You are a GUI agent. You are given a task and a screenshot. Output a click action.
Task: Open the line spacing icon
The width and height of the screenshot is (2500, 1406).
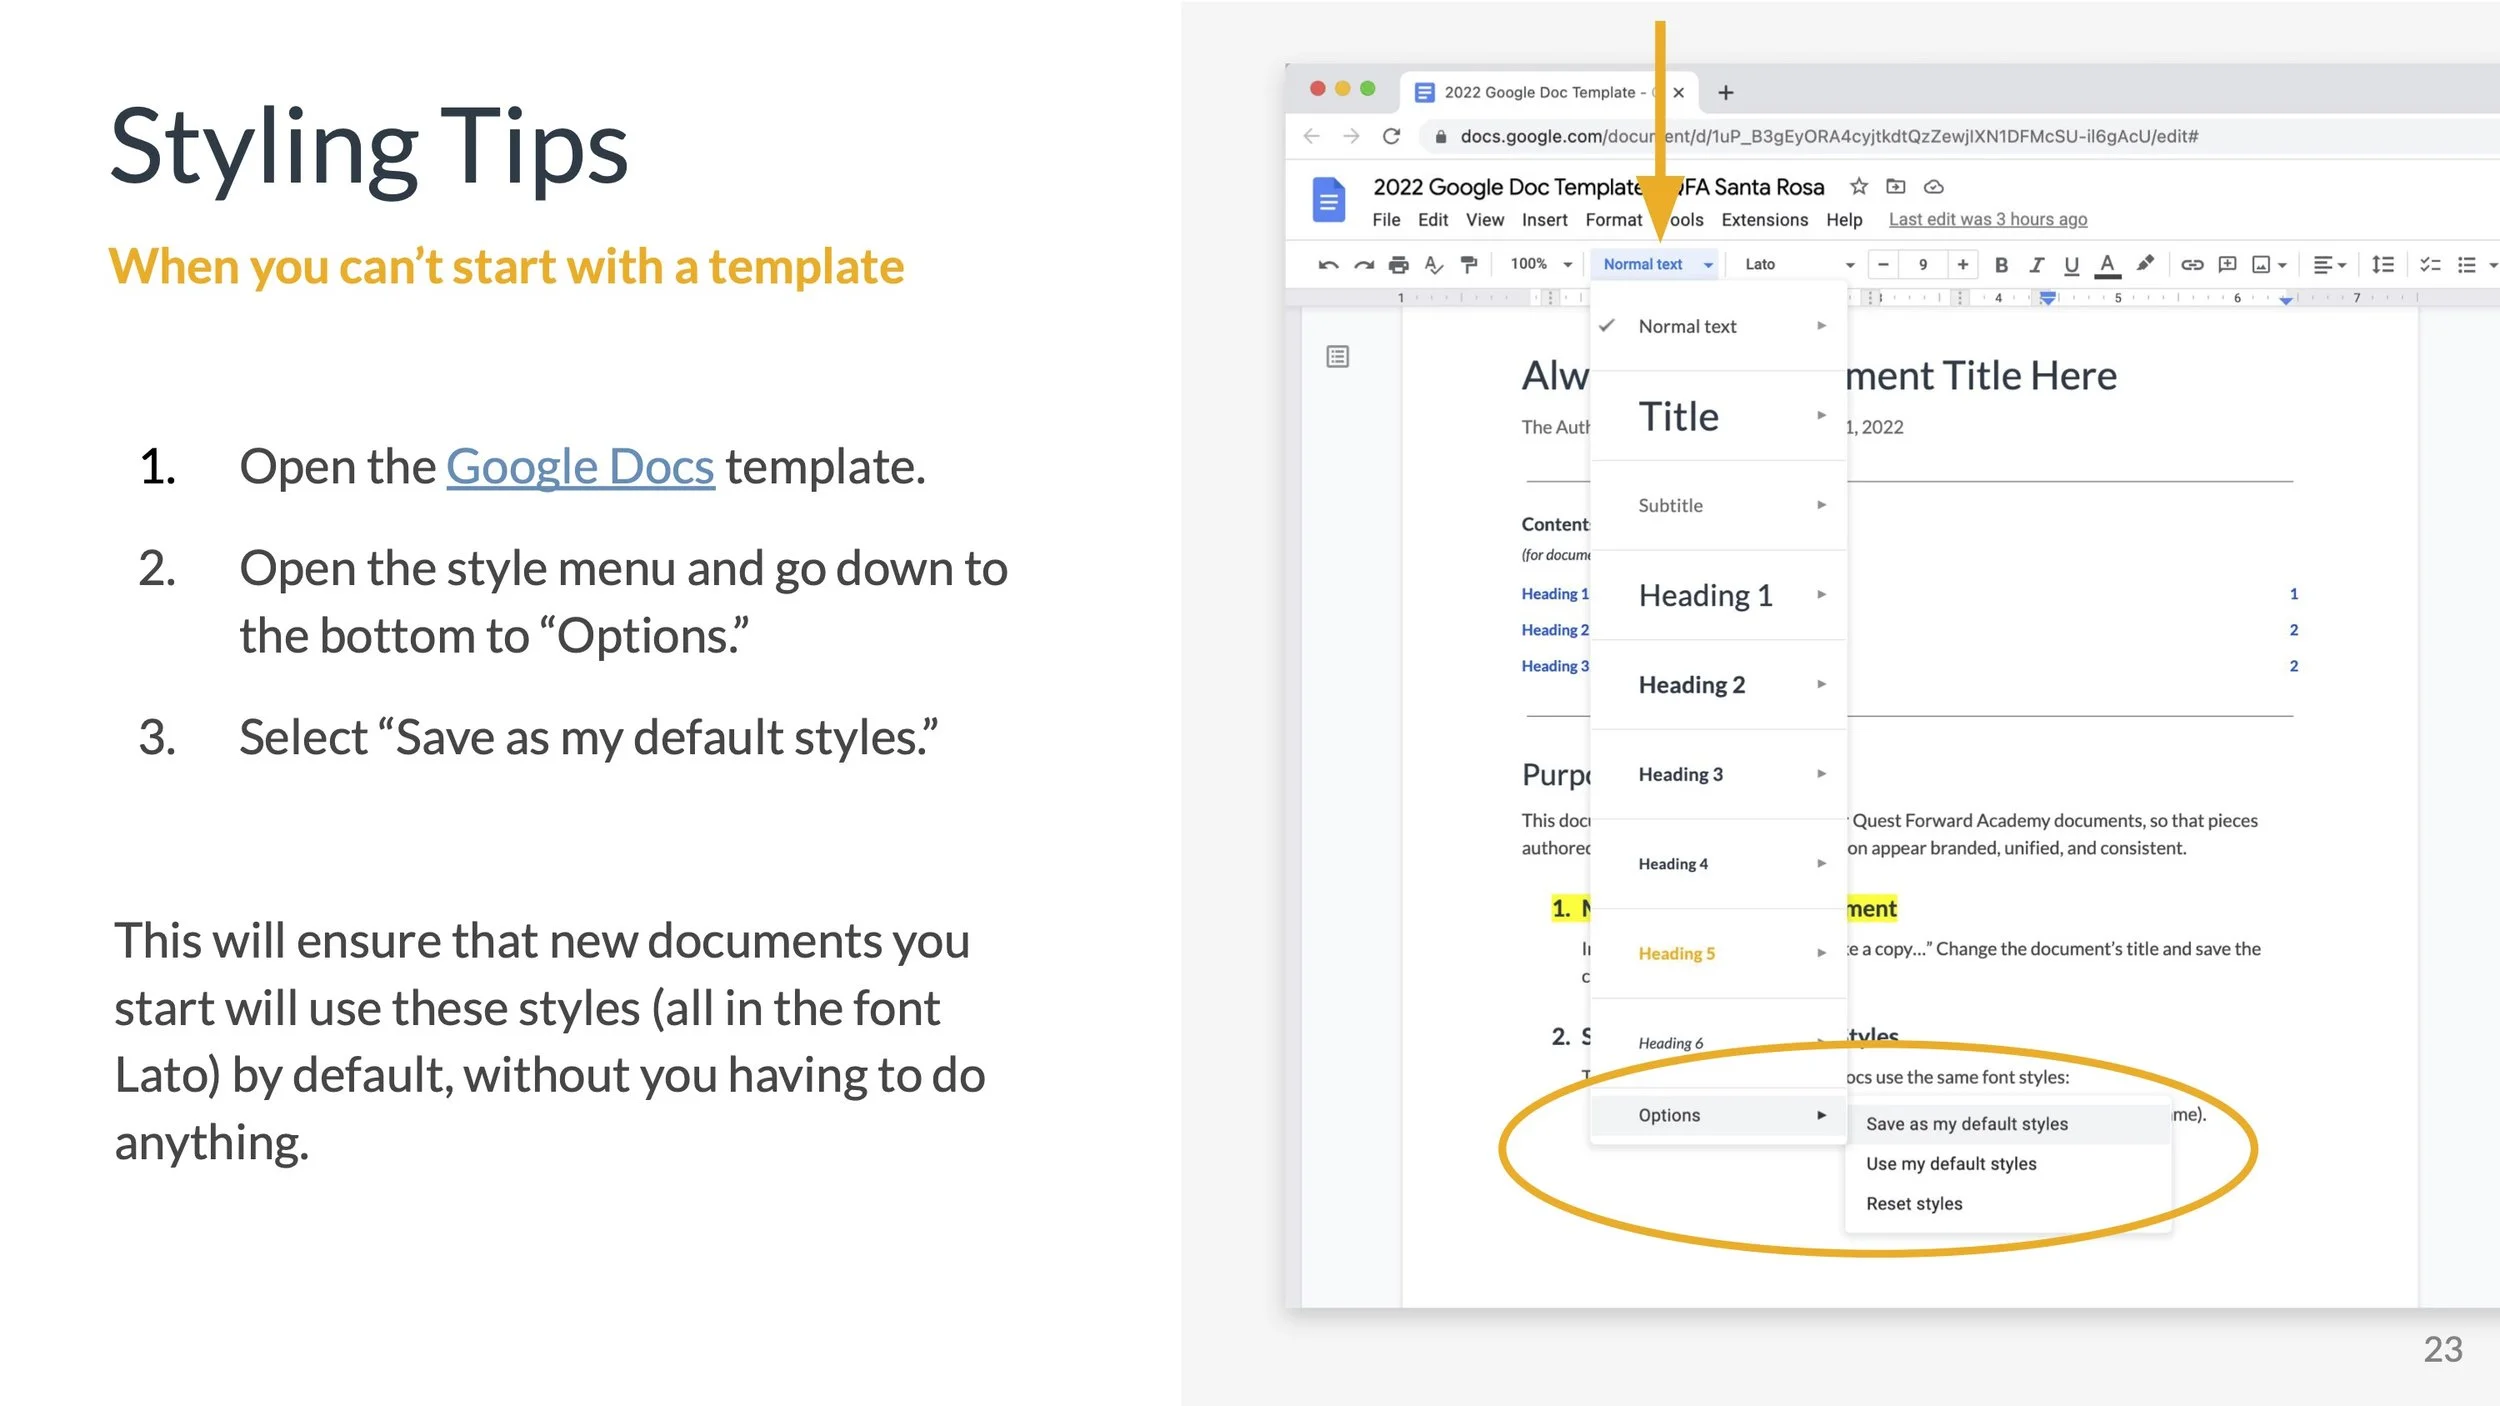(2383, 265)
